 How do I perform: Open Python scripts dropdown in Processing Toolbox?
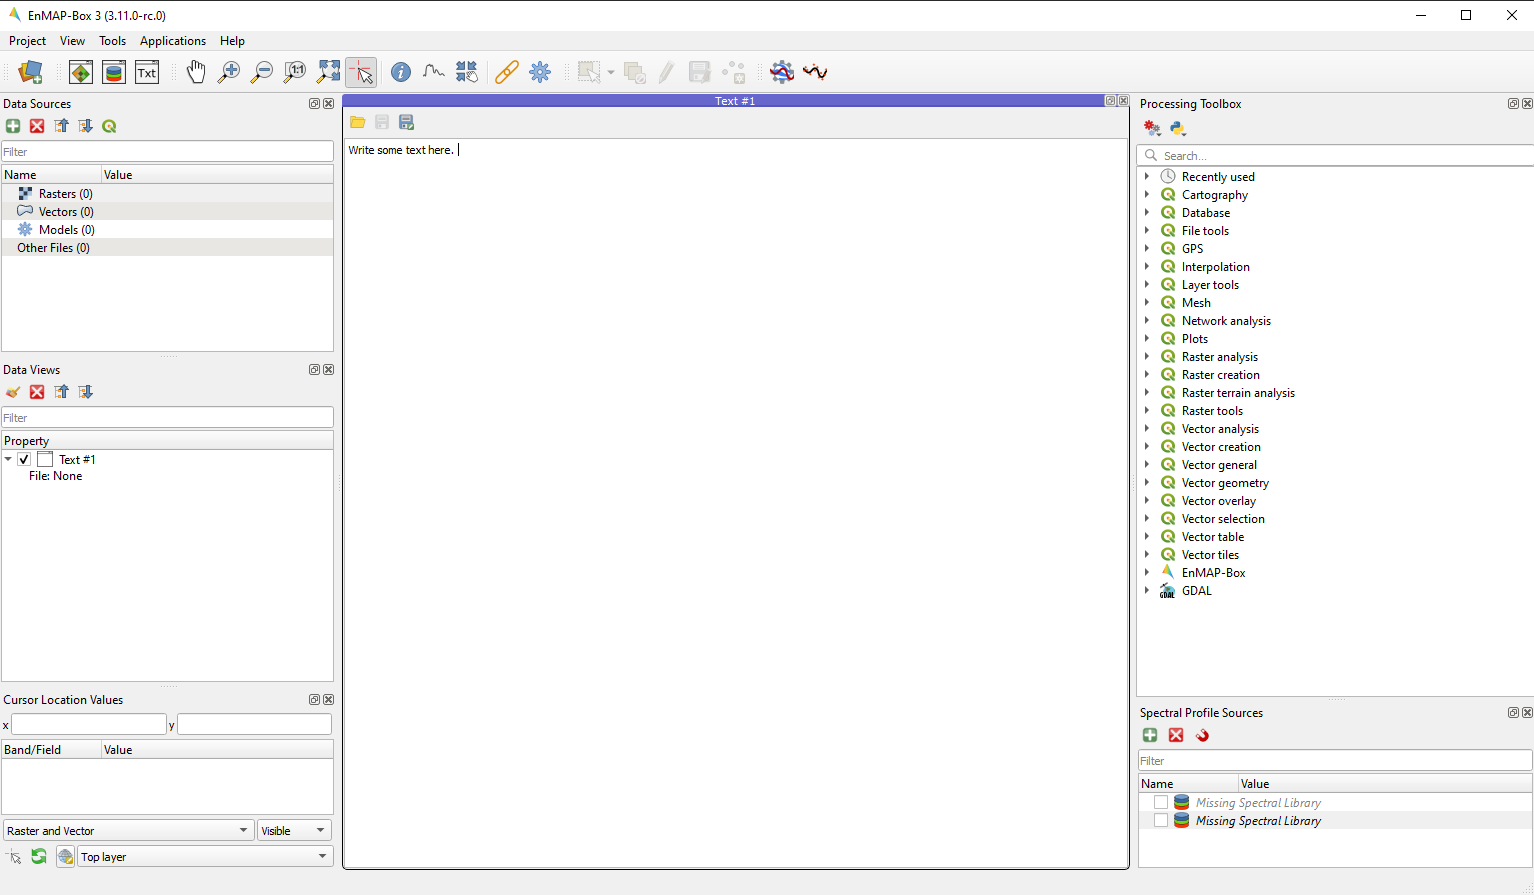click(1178, 128)
